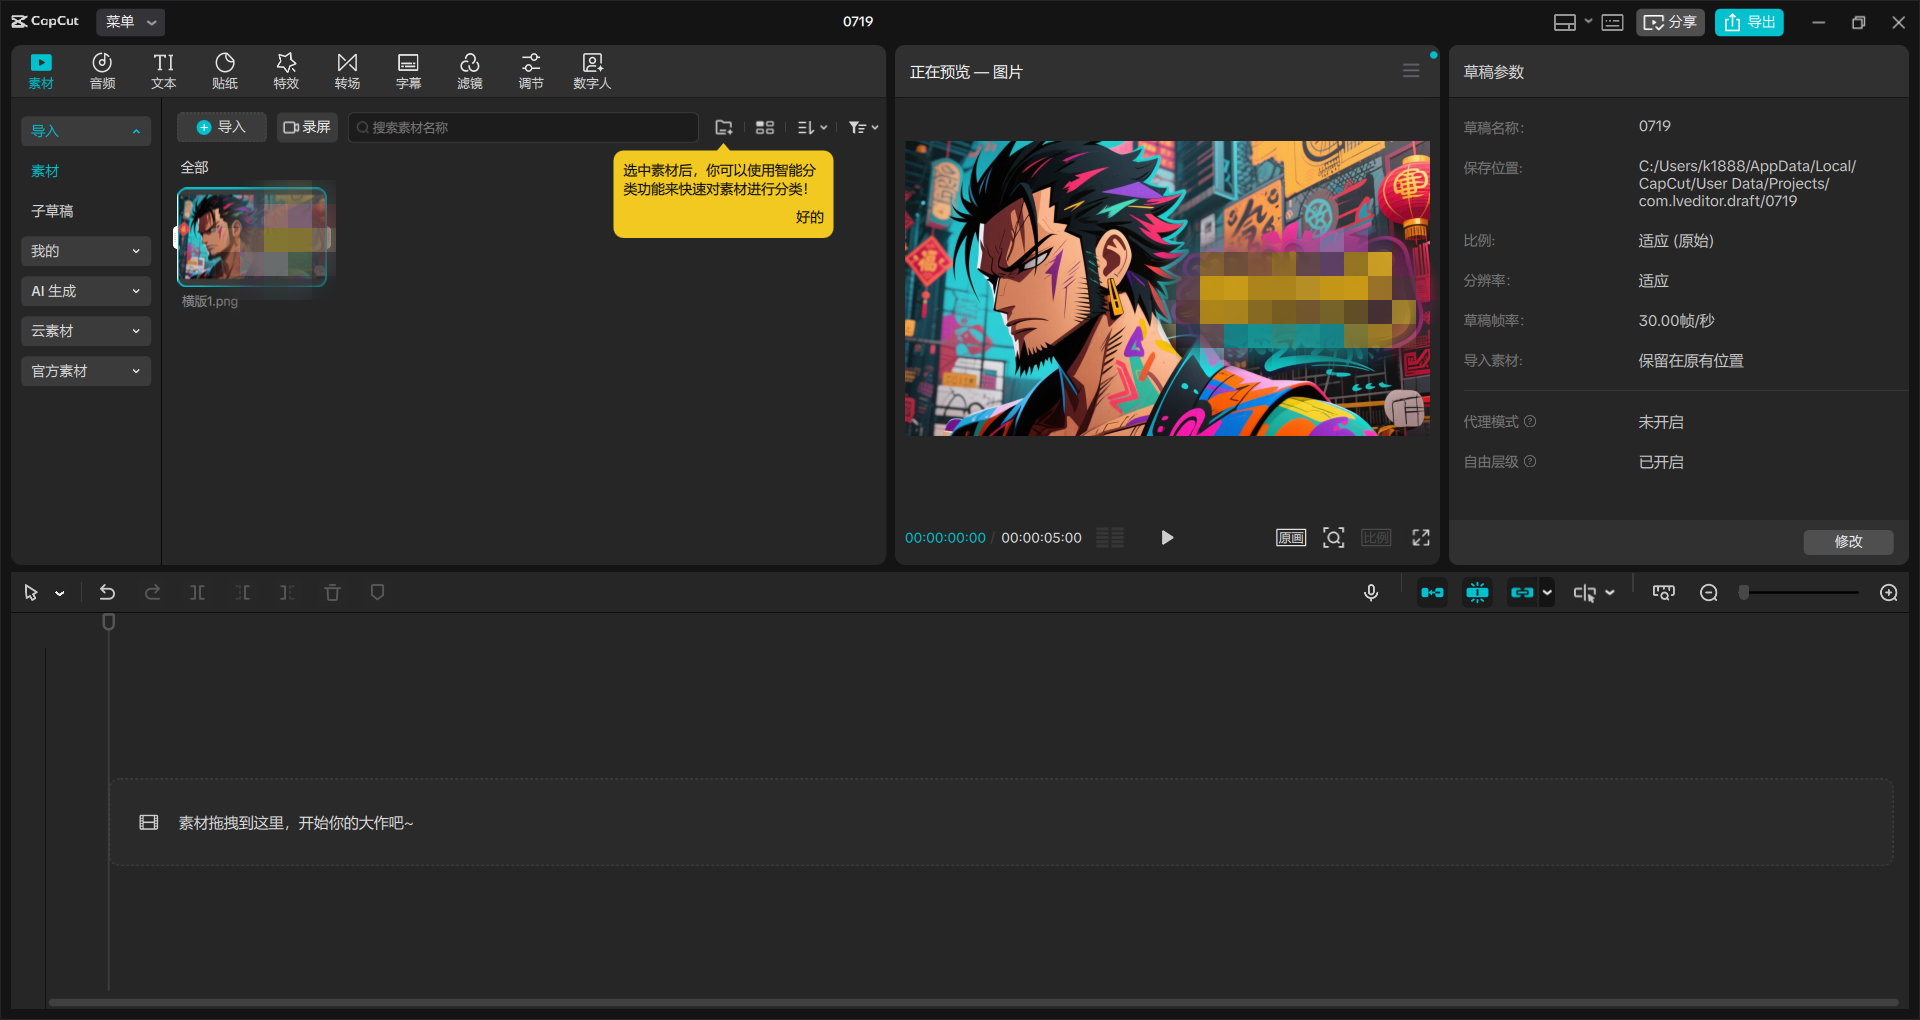
Task: Enter fullscreen preview
Action: (1421, 538)
